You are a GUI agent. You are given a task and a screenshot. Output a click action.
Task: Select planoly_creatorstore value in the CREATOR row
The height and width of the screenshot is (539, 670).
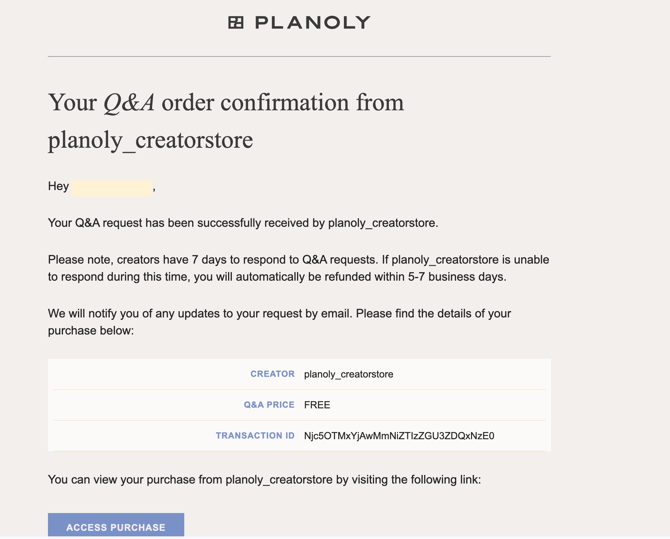click(x=348, y=374)
